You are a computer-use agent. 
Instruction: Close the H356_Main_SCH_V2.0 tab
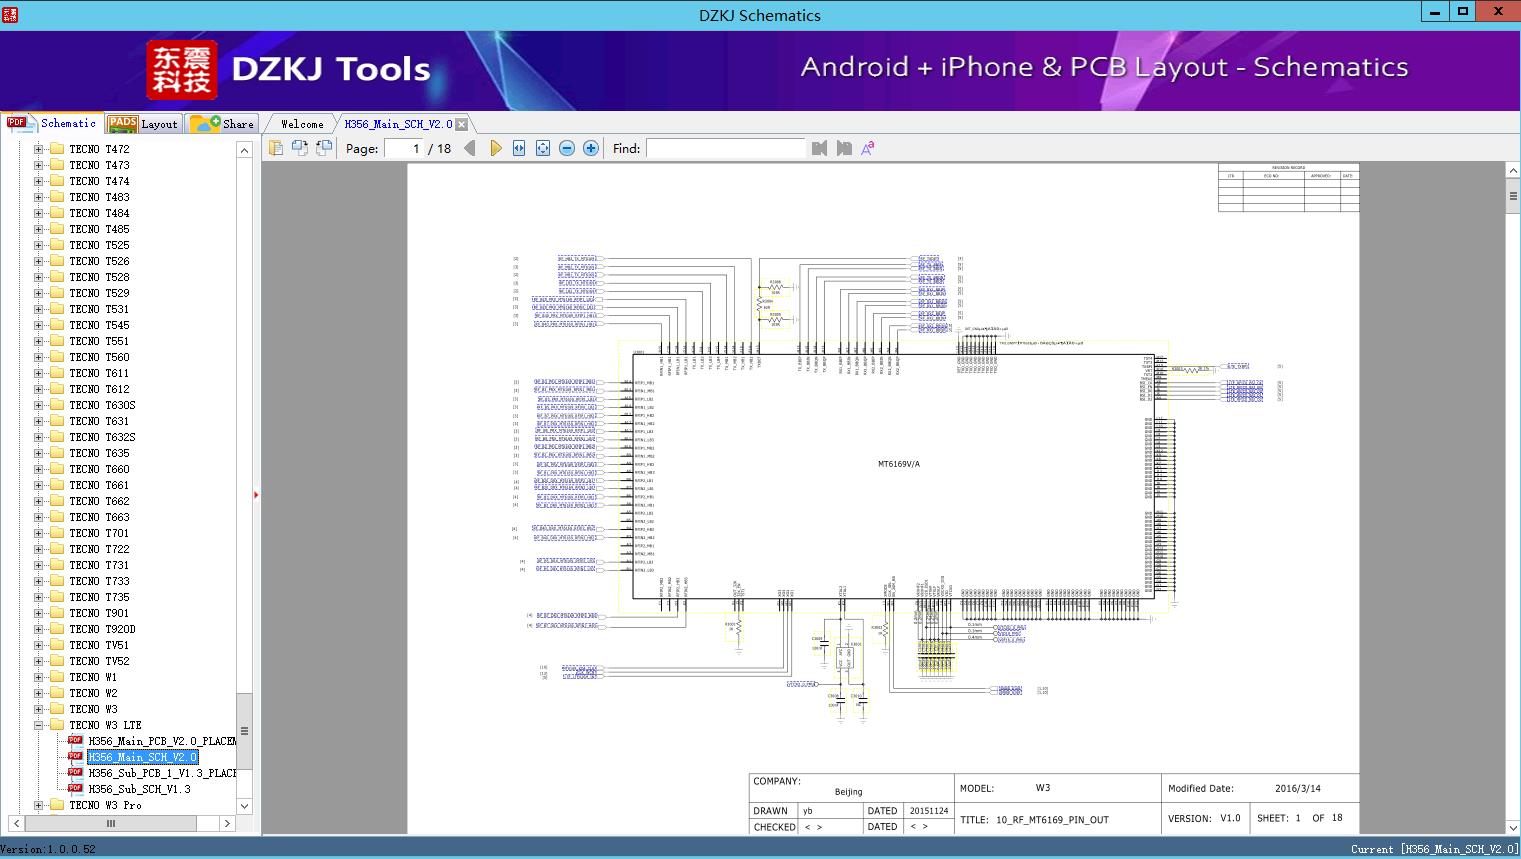coord(462,125)
